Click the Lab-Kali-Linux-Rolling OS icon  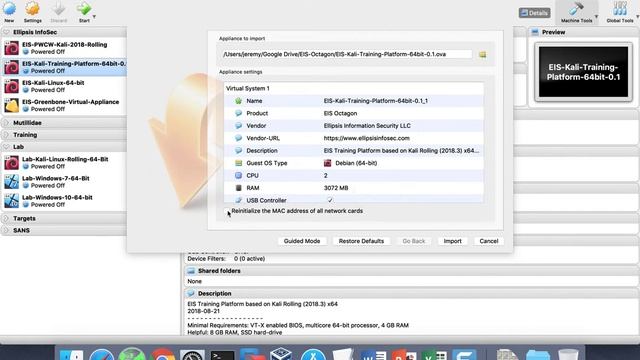11,162
